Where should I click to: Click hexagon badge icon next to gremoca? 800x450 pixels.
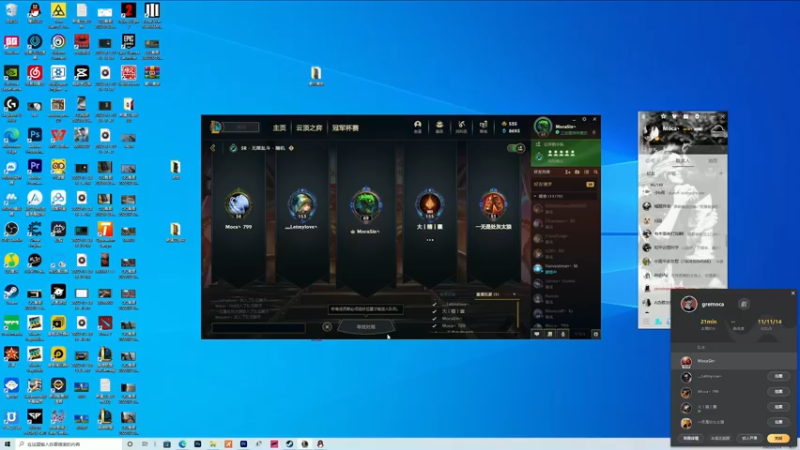coord(744,304)
